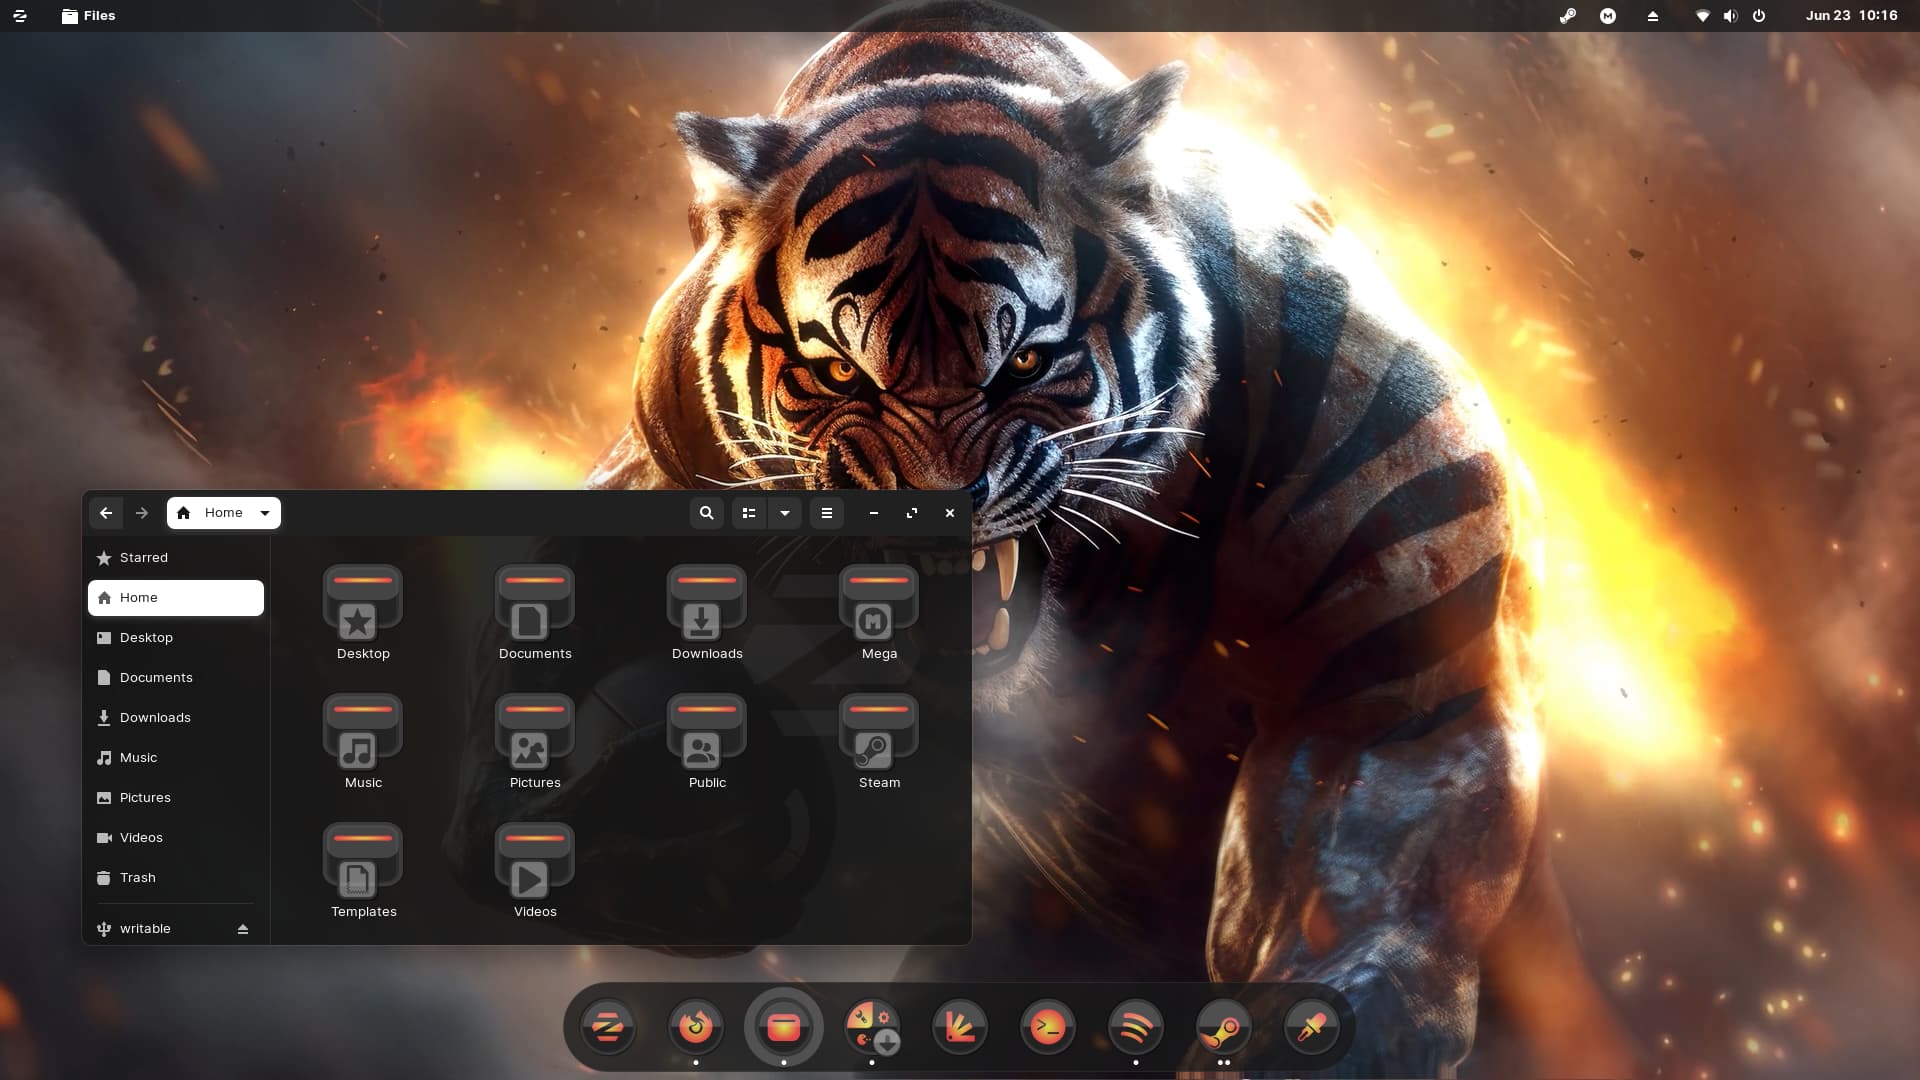Launch the color picker app in dock

1312,1027
